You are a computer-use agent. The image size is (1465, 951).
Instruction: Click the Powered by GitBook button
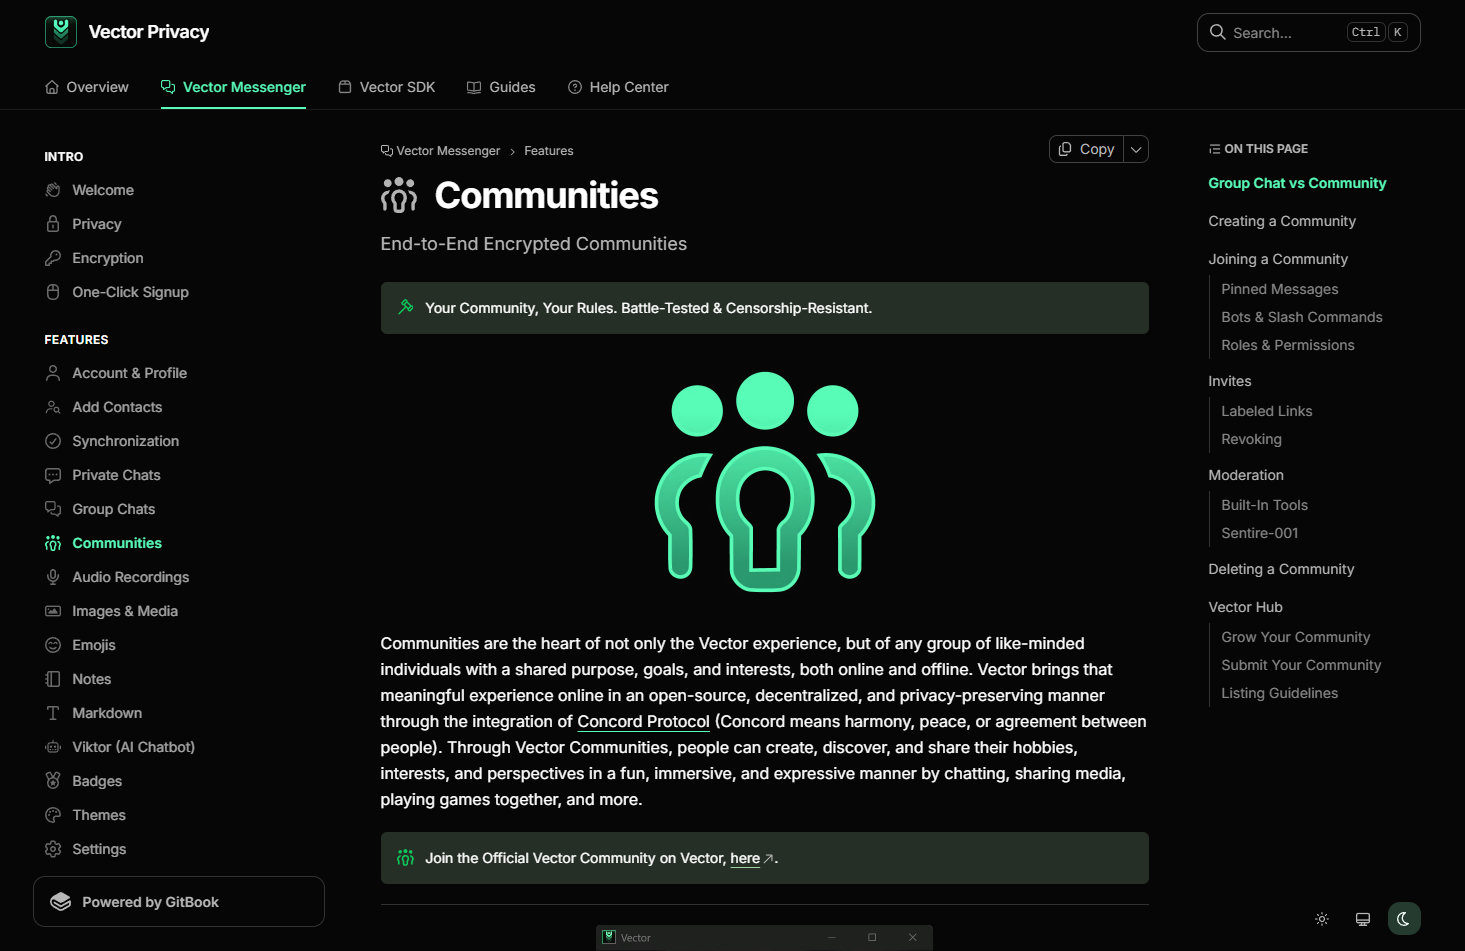[x=179, y=902]
